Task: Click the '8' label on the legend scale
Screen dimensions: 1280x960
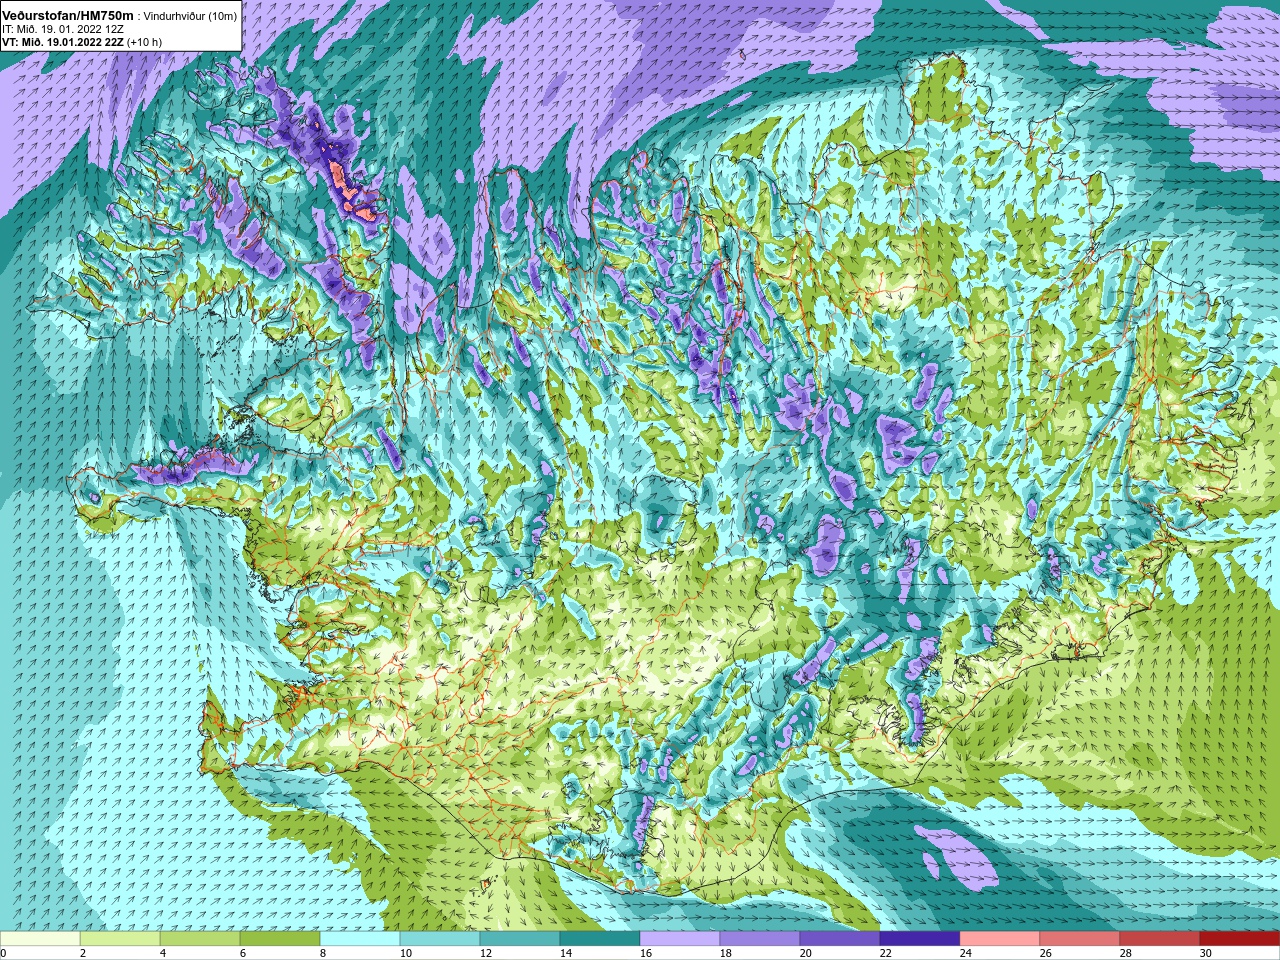Action: point(323,953)
